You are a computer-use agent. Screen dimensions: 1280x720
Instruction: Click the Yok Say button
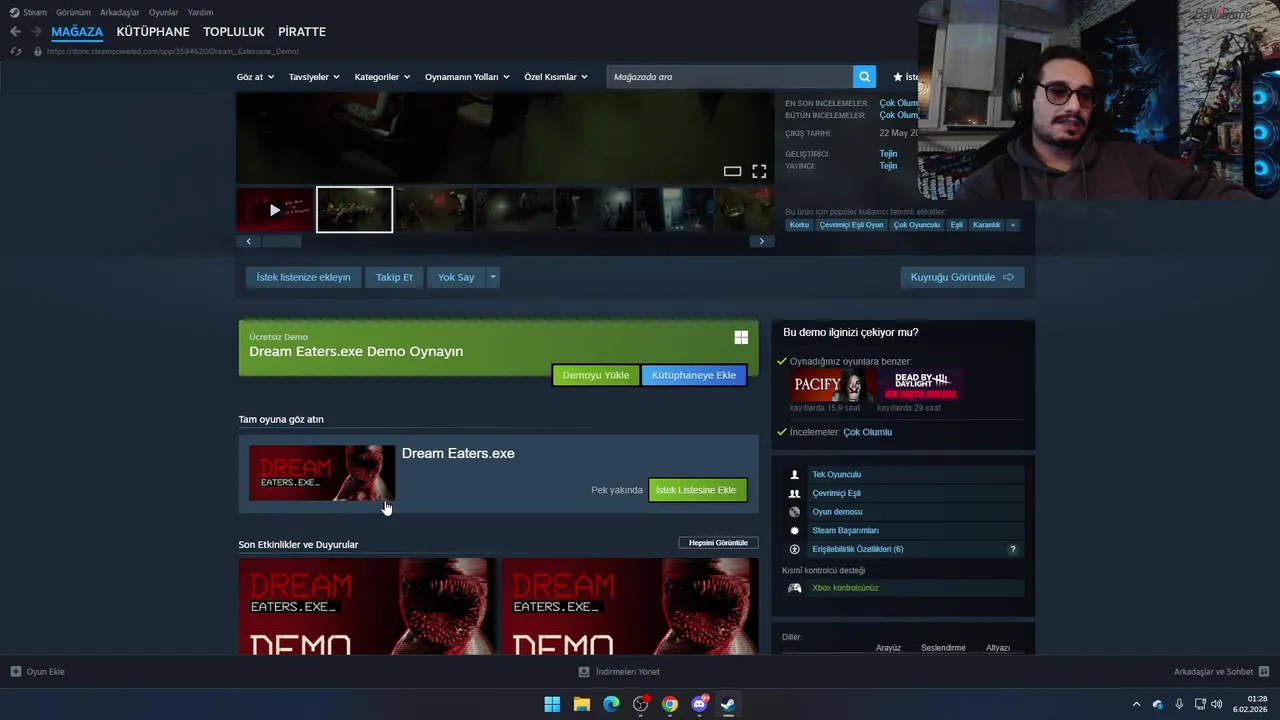456,277
